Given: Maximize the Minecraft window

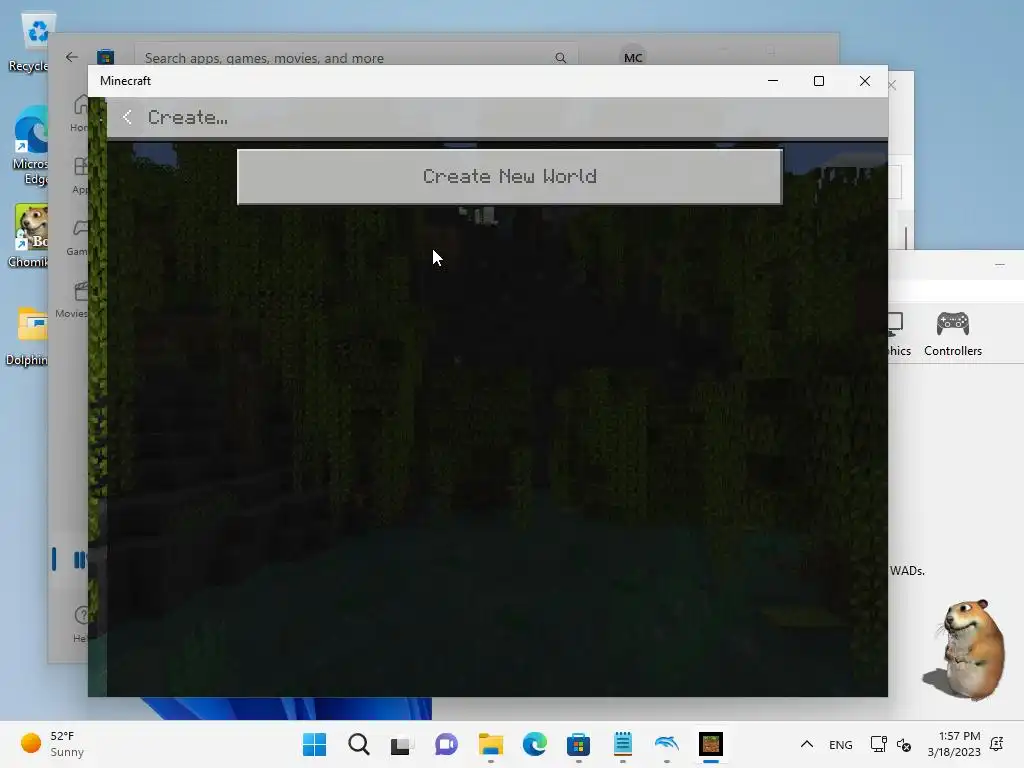Looking at the screenshot, I should pos(818,81).
